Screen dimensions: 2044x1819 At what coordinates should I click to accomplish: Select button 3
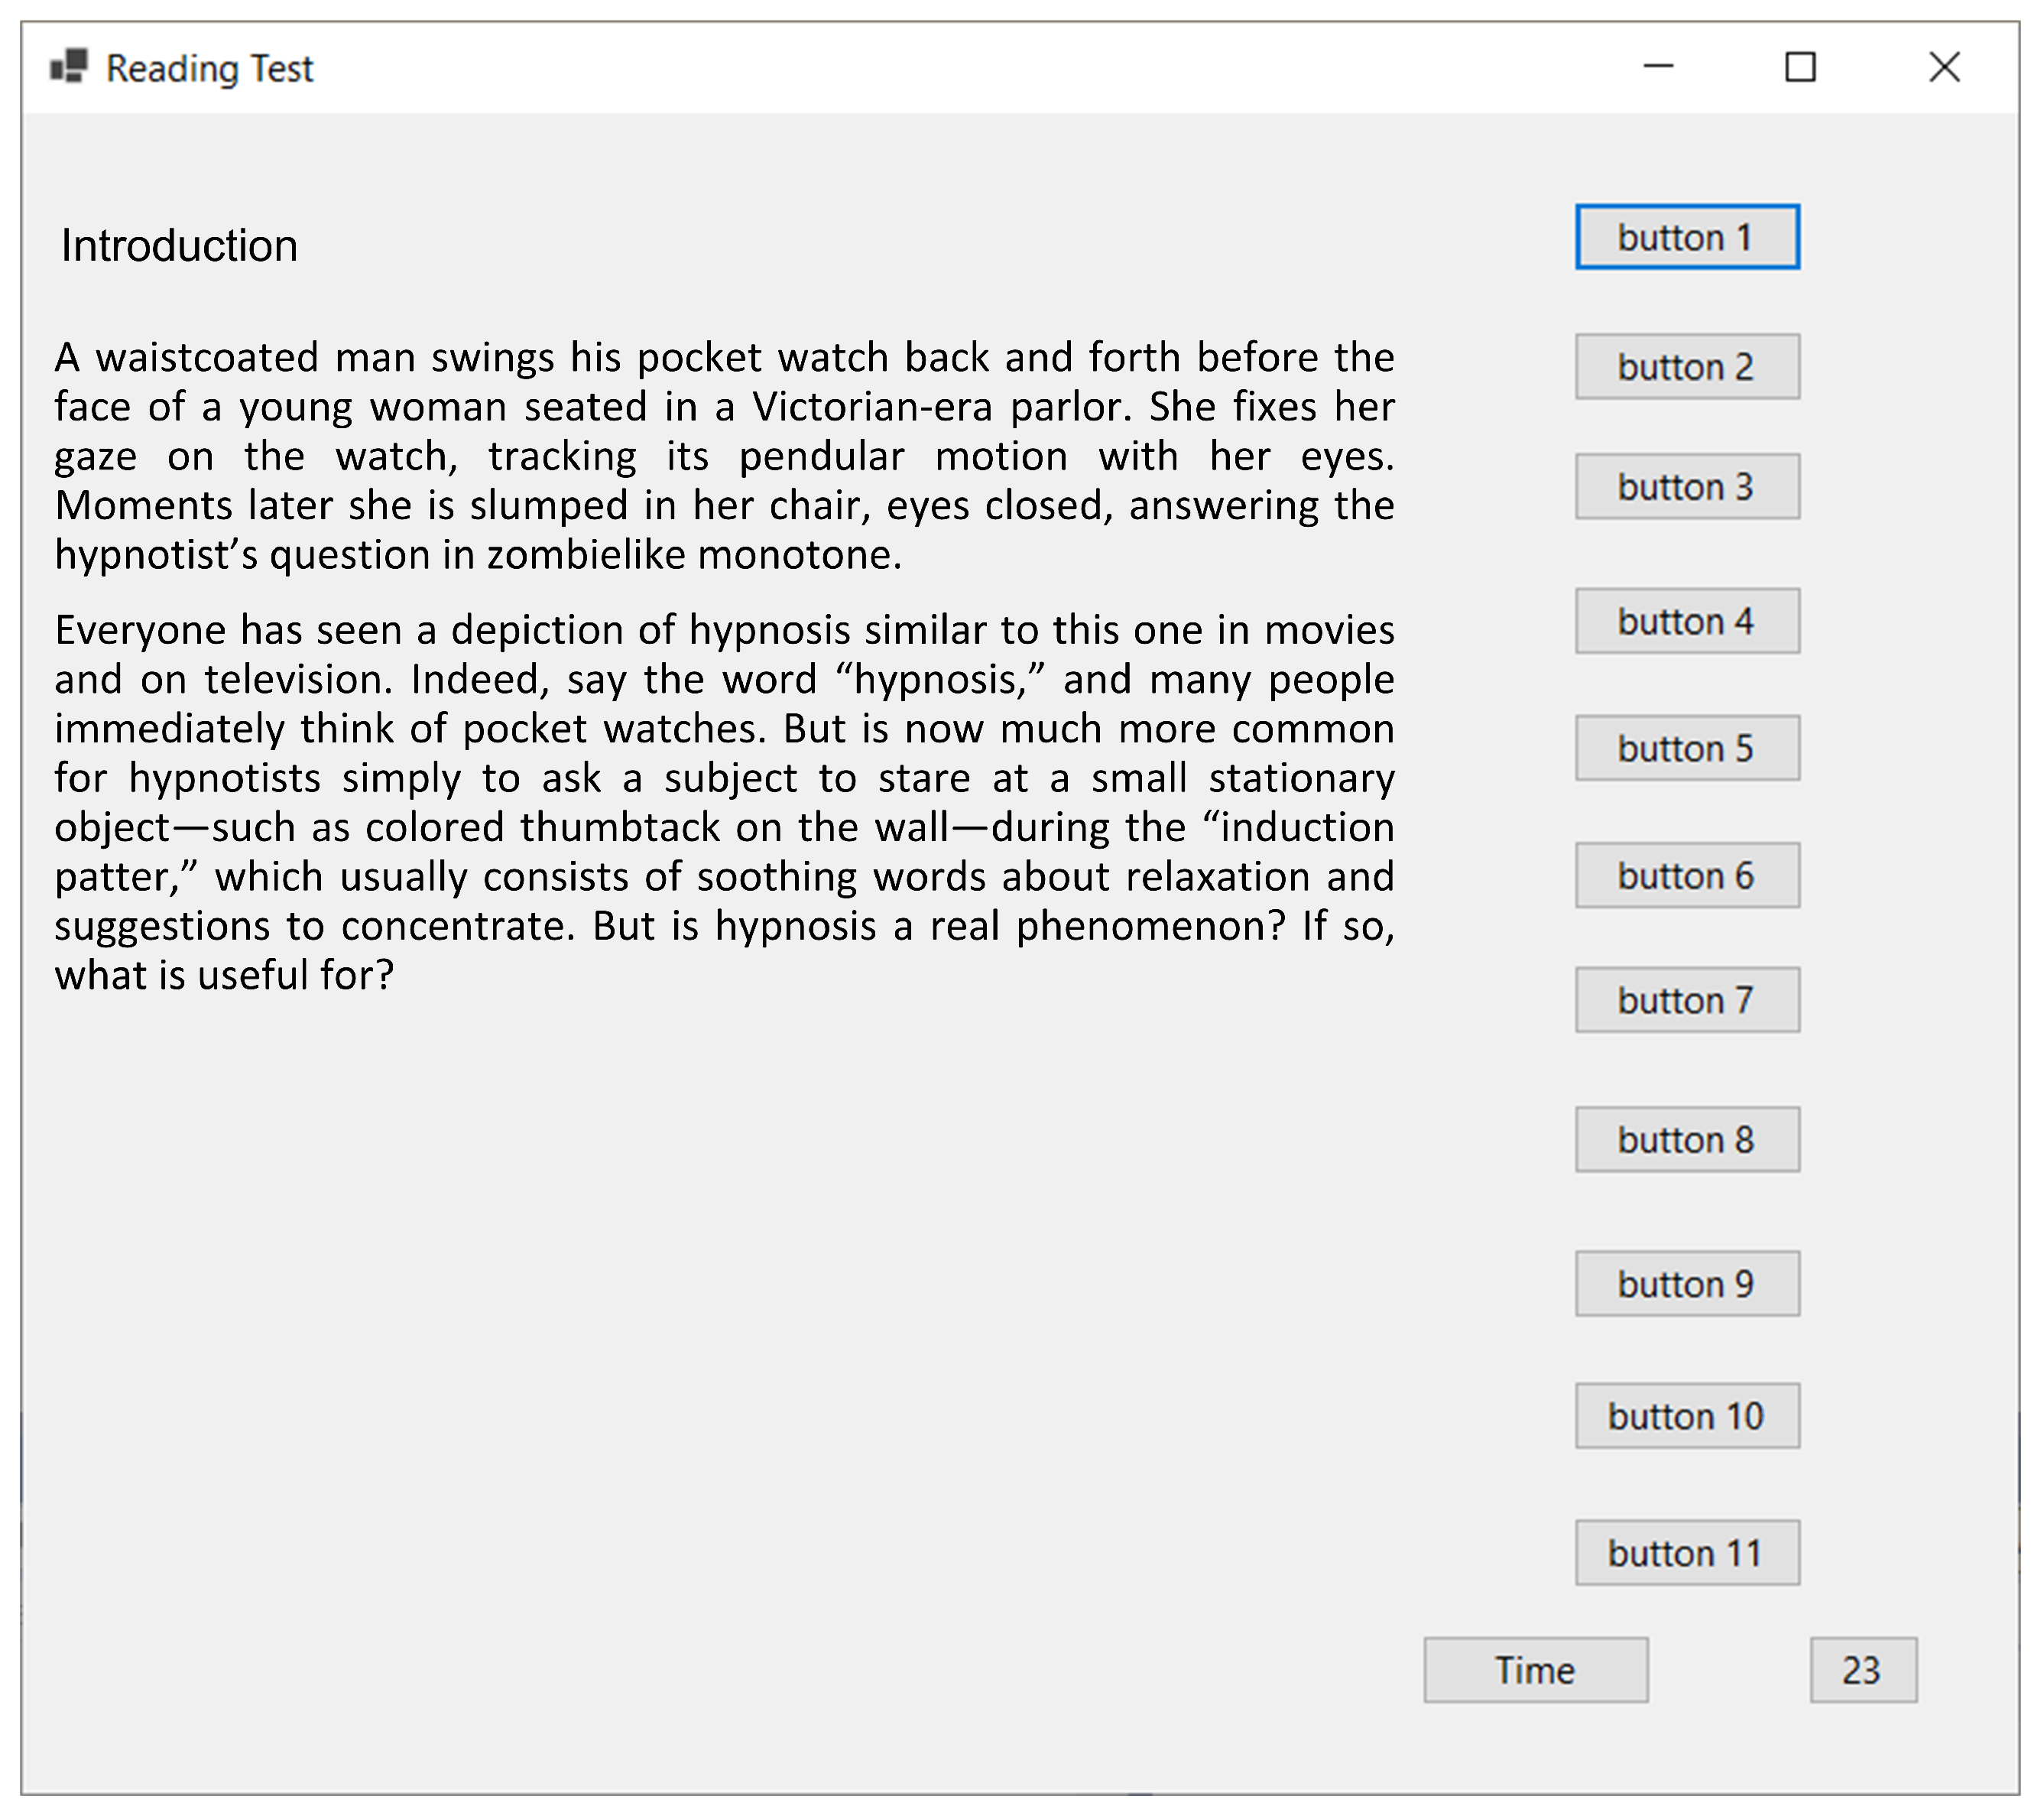(x=1686, y=487)
